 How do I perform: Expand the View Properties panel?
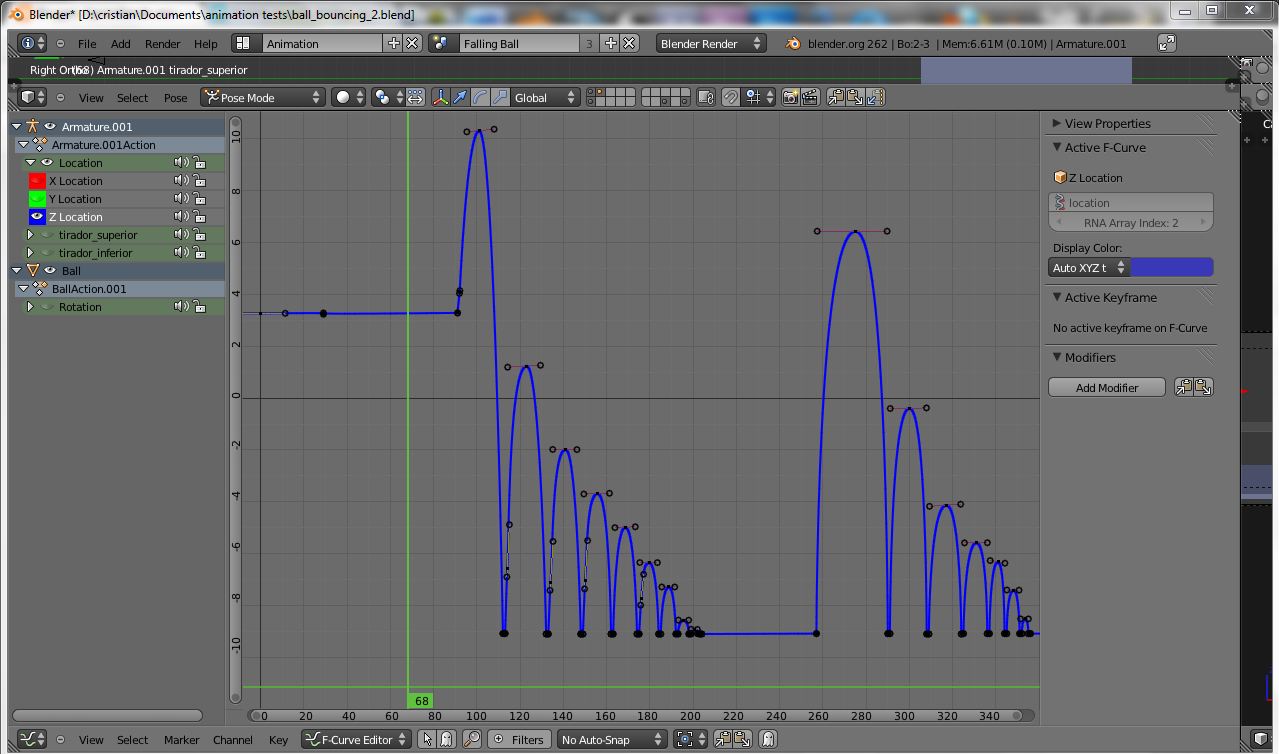(1056, 123)
